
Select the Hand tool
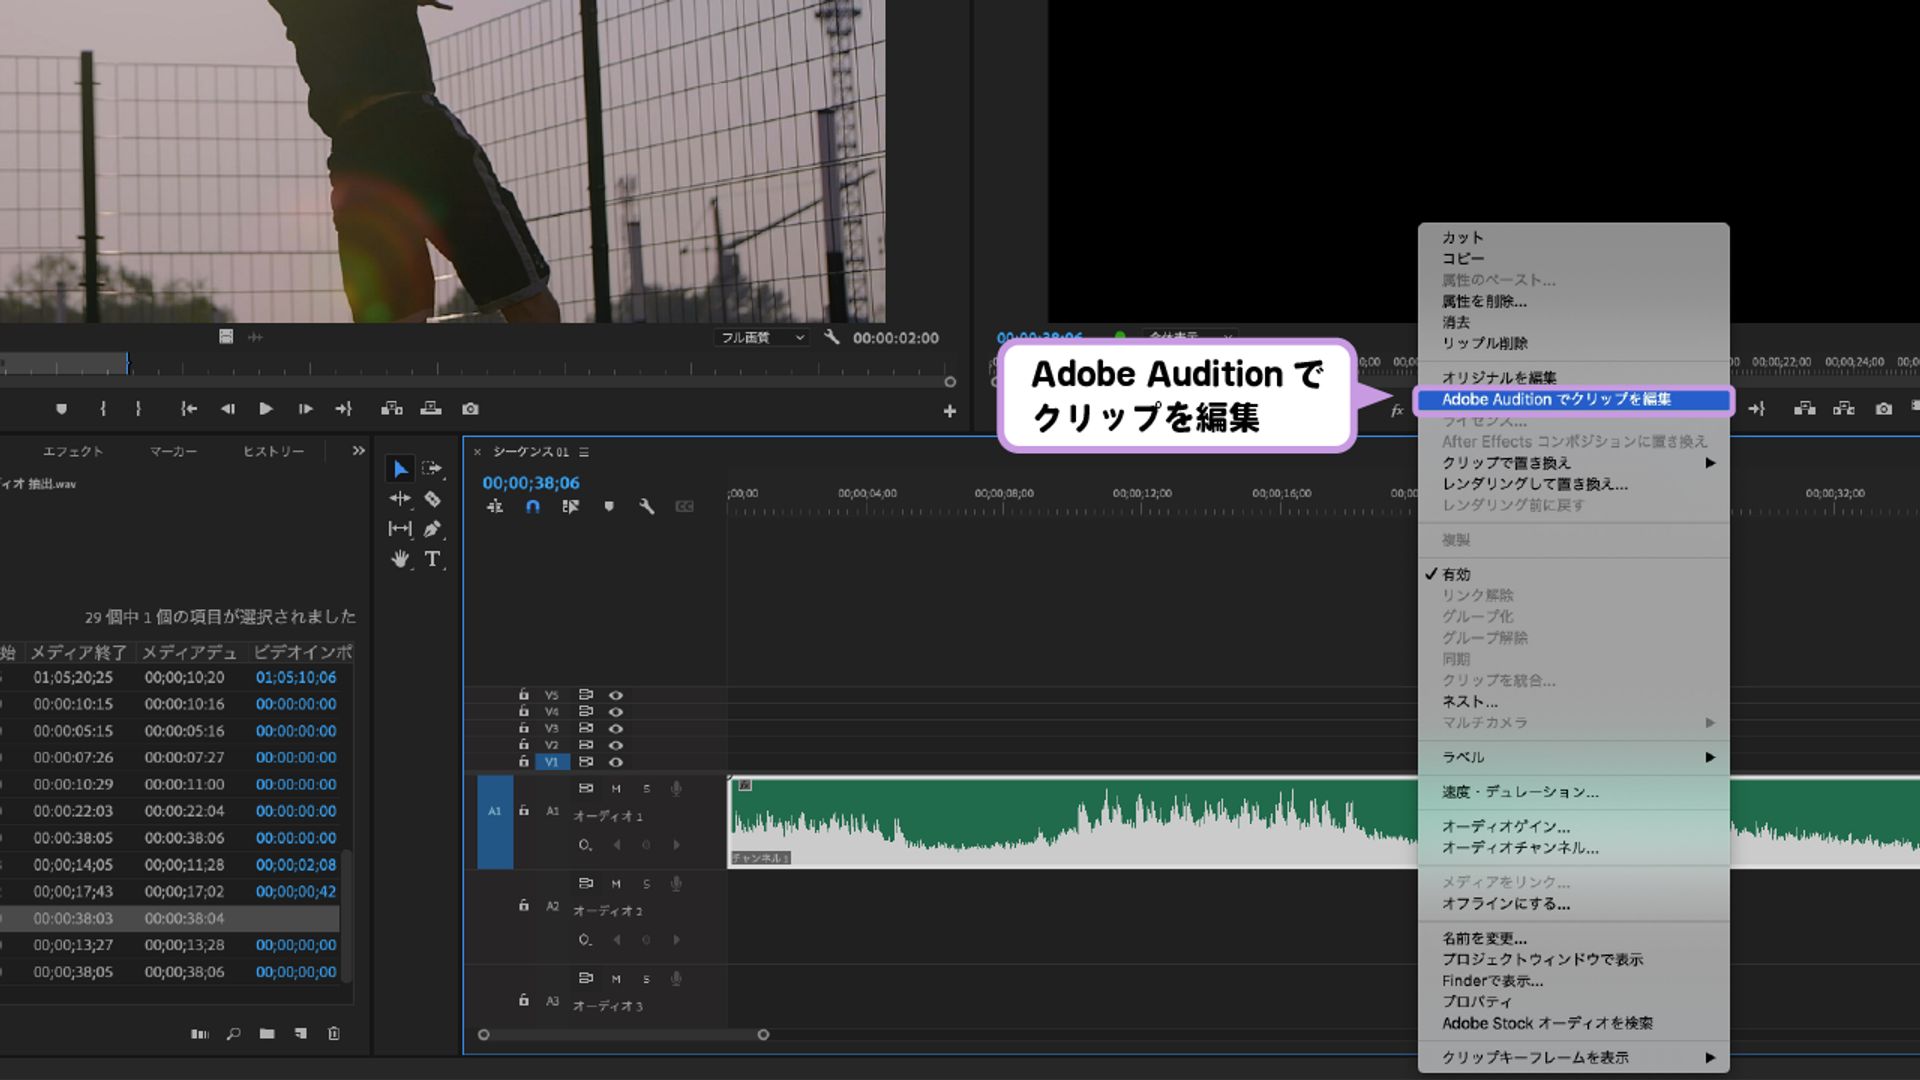point(400,560)
